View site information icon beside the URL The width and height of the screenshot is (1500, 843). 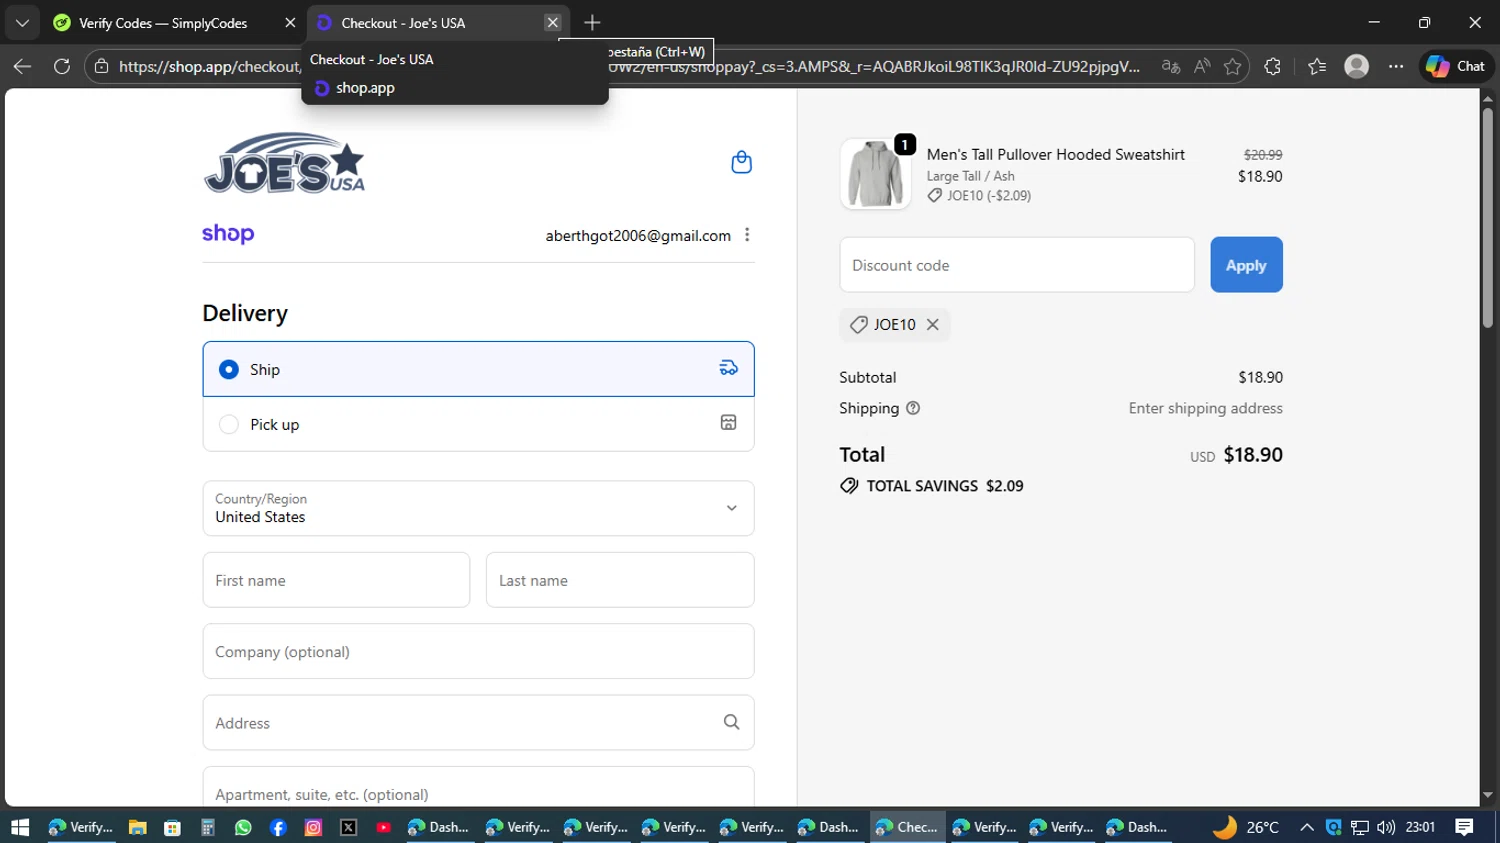point(101,66)
